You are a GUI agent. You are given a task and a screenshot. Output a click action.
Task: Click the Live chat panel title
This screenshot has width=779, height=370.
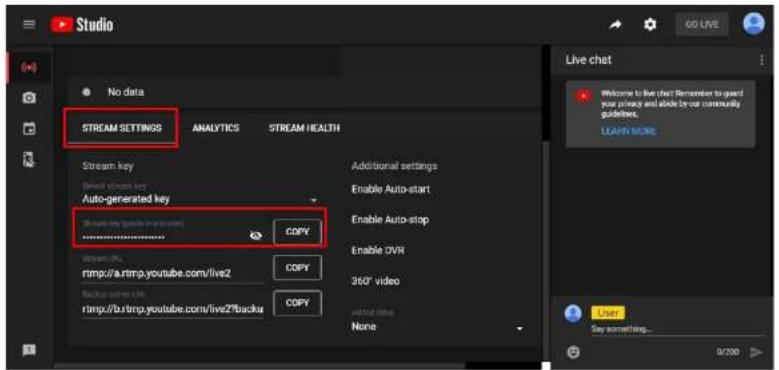[588, 60]
